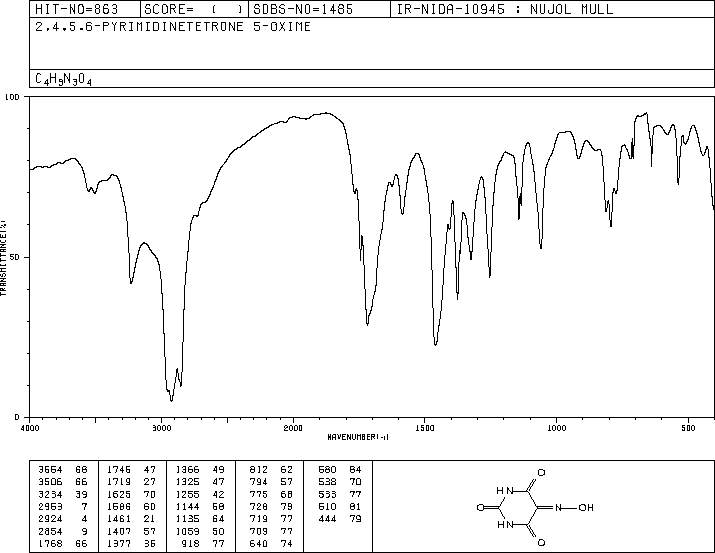This screenshot has width=715, height=553.
Task: Select the IR-NIDA-10945 : NUJOL MULL label
Action: (x=505, y=9)
